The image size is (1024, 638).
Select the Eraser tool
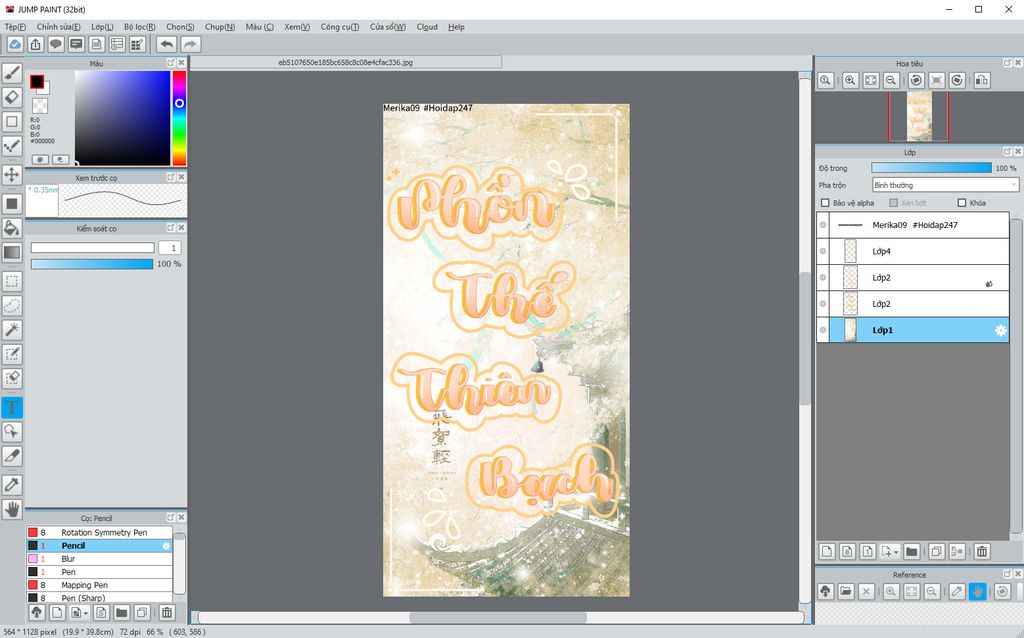click(x=12, y=97)
